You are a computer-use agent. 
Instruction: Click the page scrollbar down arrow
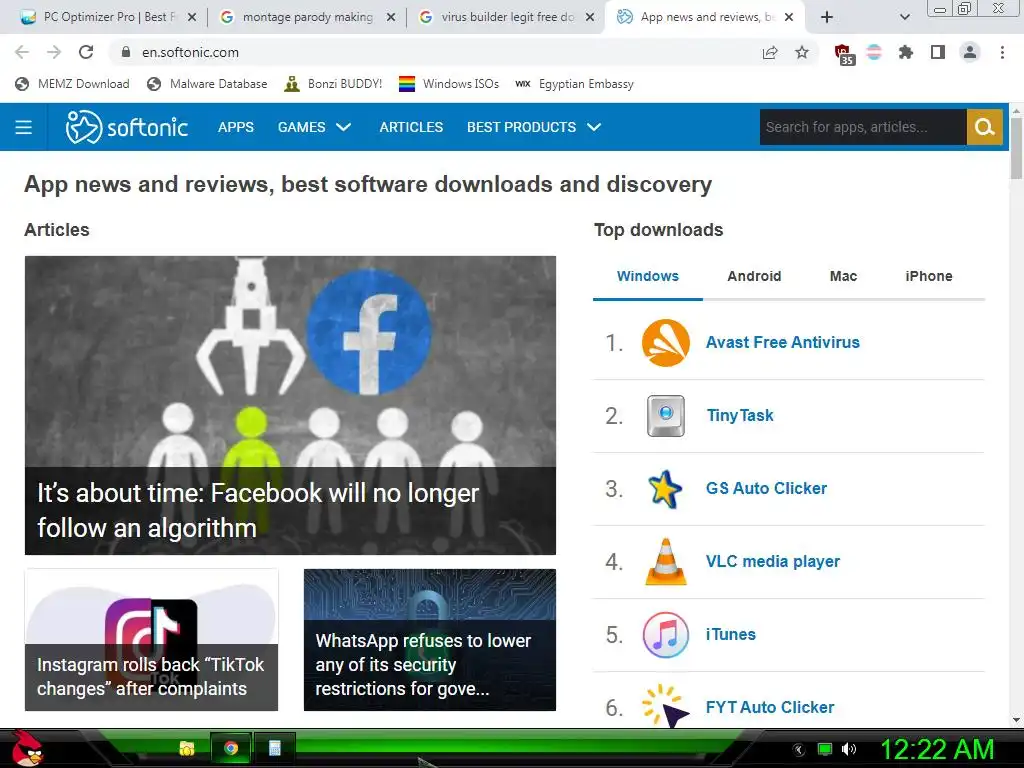(x=1016, y=720)
